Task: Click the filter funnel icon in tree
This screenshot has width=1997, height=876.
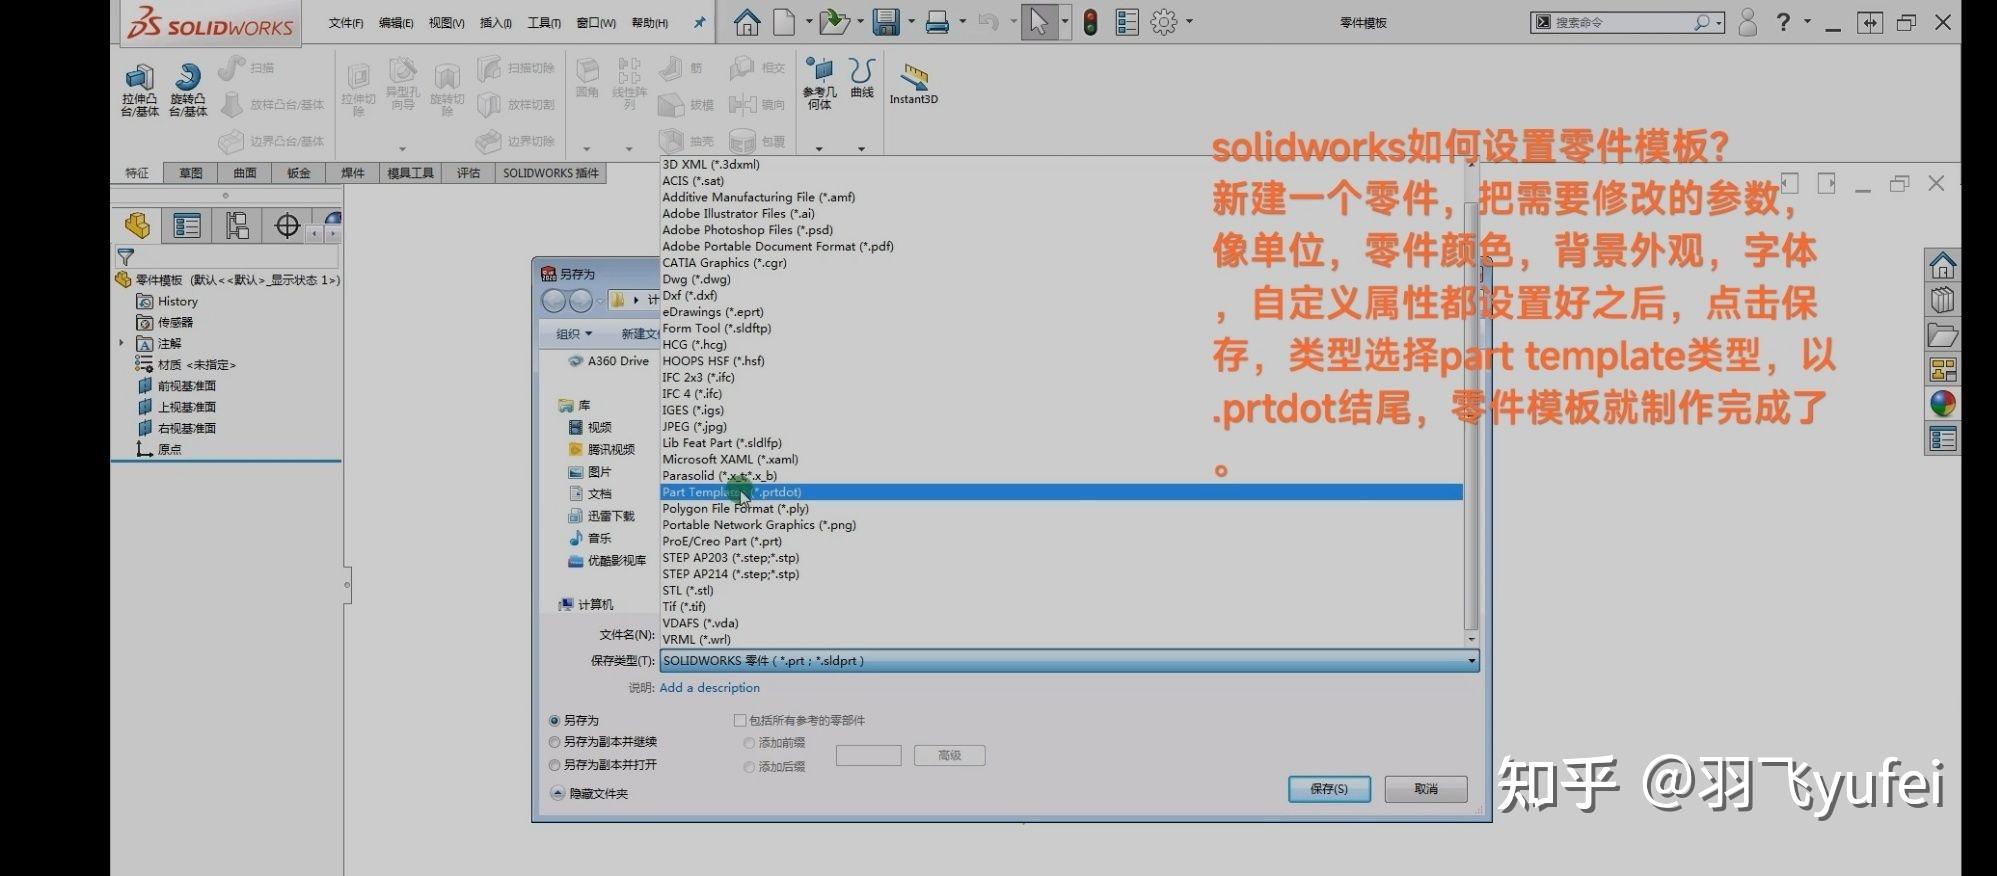Action: (126, 257)
